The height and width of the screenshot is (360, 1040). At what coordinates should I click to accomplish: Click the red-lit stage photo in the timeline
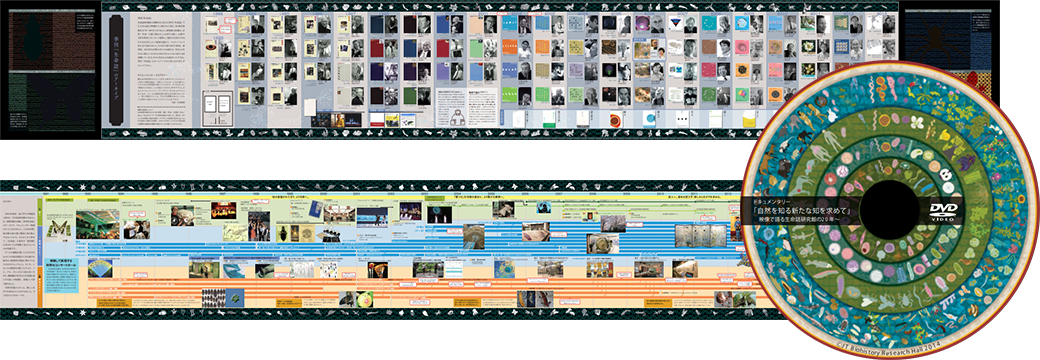223,210
